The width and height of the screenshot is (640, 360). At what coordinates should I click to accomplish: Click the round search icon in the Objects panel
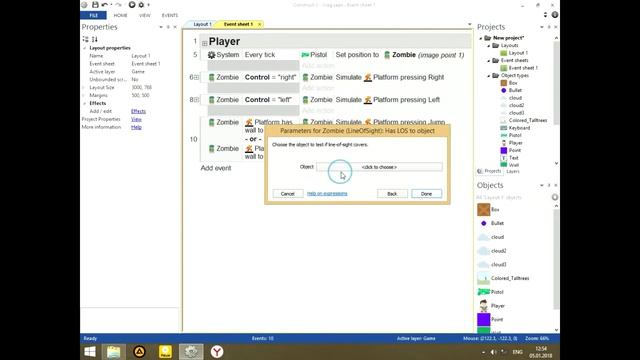pyautogui.click(x=555, y=197)
